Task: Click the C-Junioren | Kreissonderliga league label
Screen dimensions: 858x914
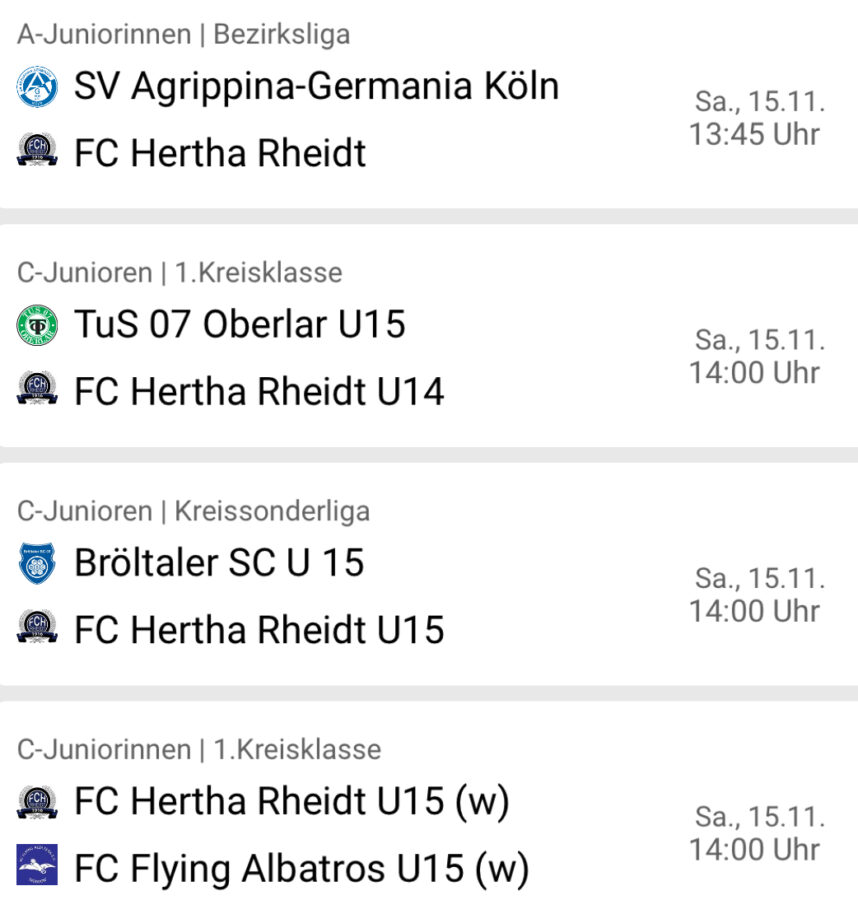Action: coord(193,511)
